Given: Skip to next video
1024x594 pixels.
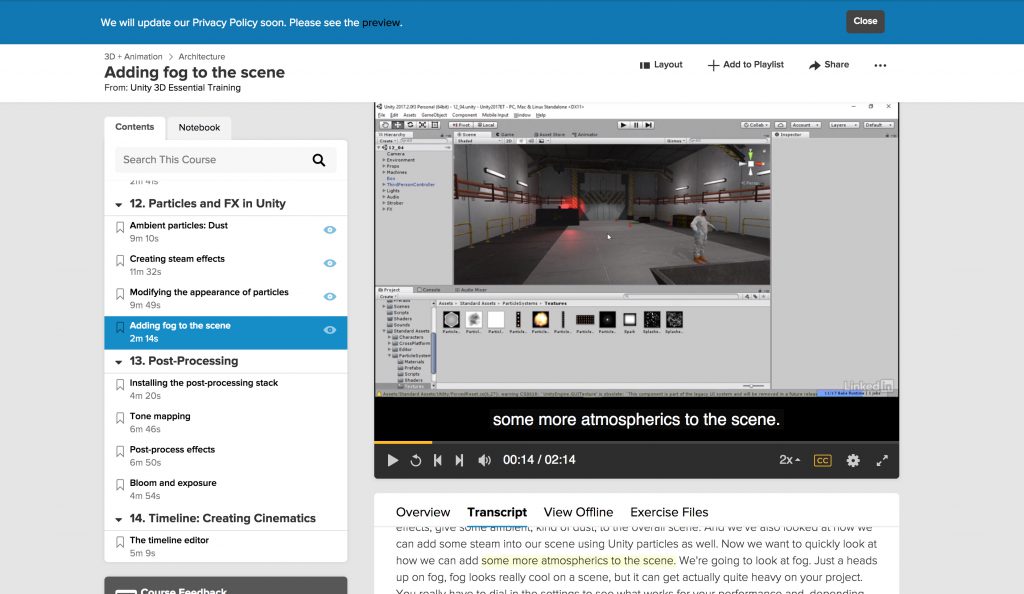Looking at the screenshot, I should pos(459,460).
